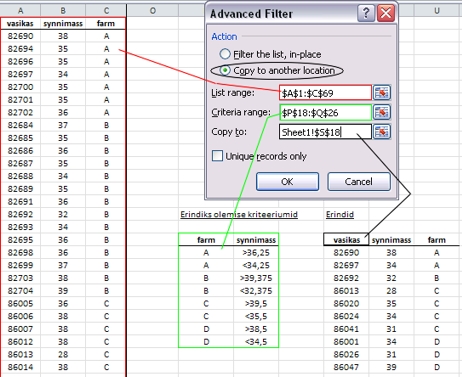Select the criteria cell containing >36,25
Image resolution: width=462 pixels, height=377 pixels.
(256, 253)
